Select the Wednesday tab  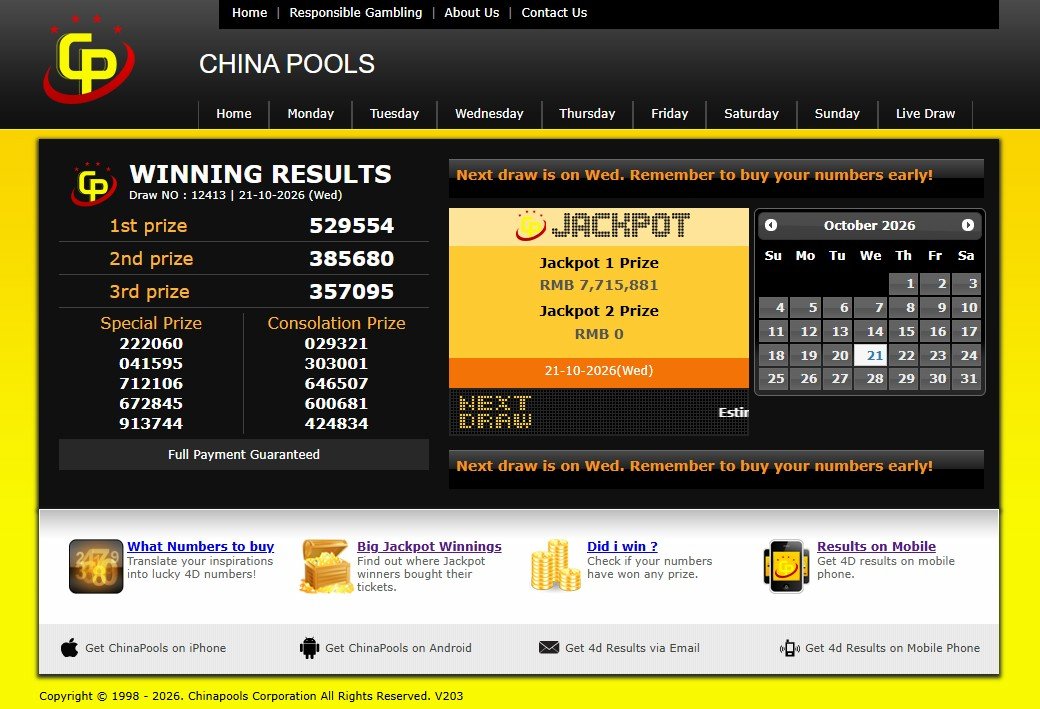489,114
